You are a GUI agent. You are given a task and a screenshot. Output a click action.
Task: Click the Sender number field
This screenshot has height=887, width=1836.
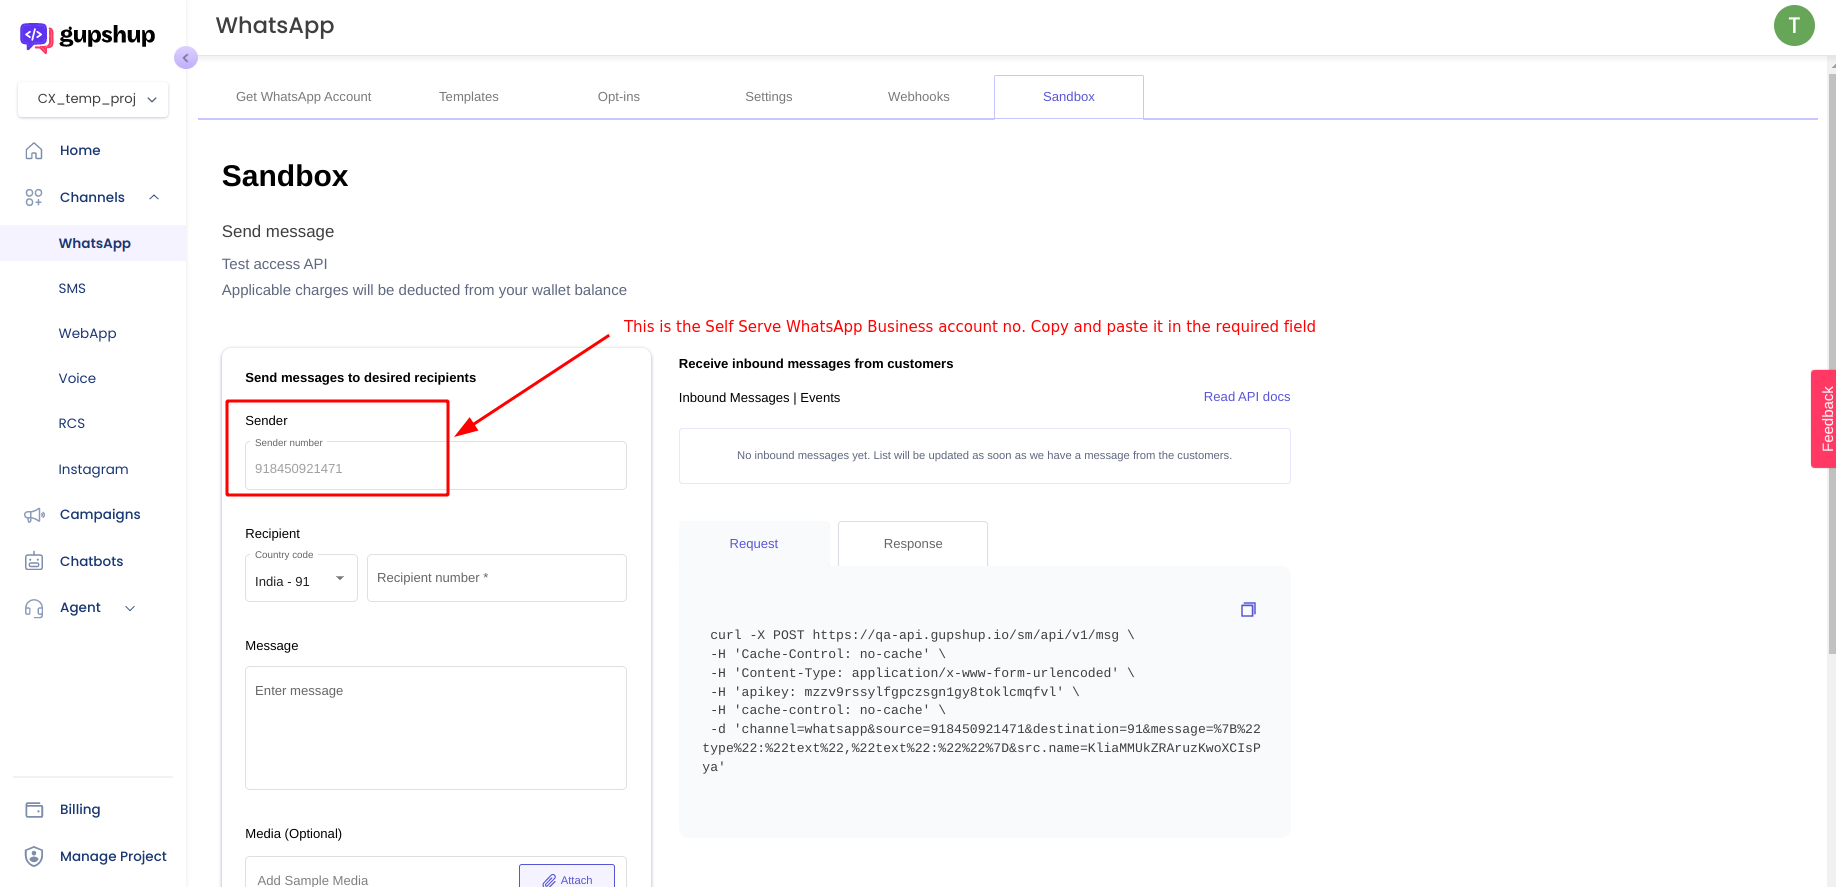point(436,466)
